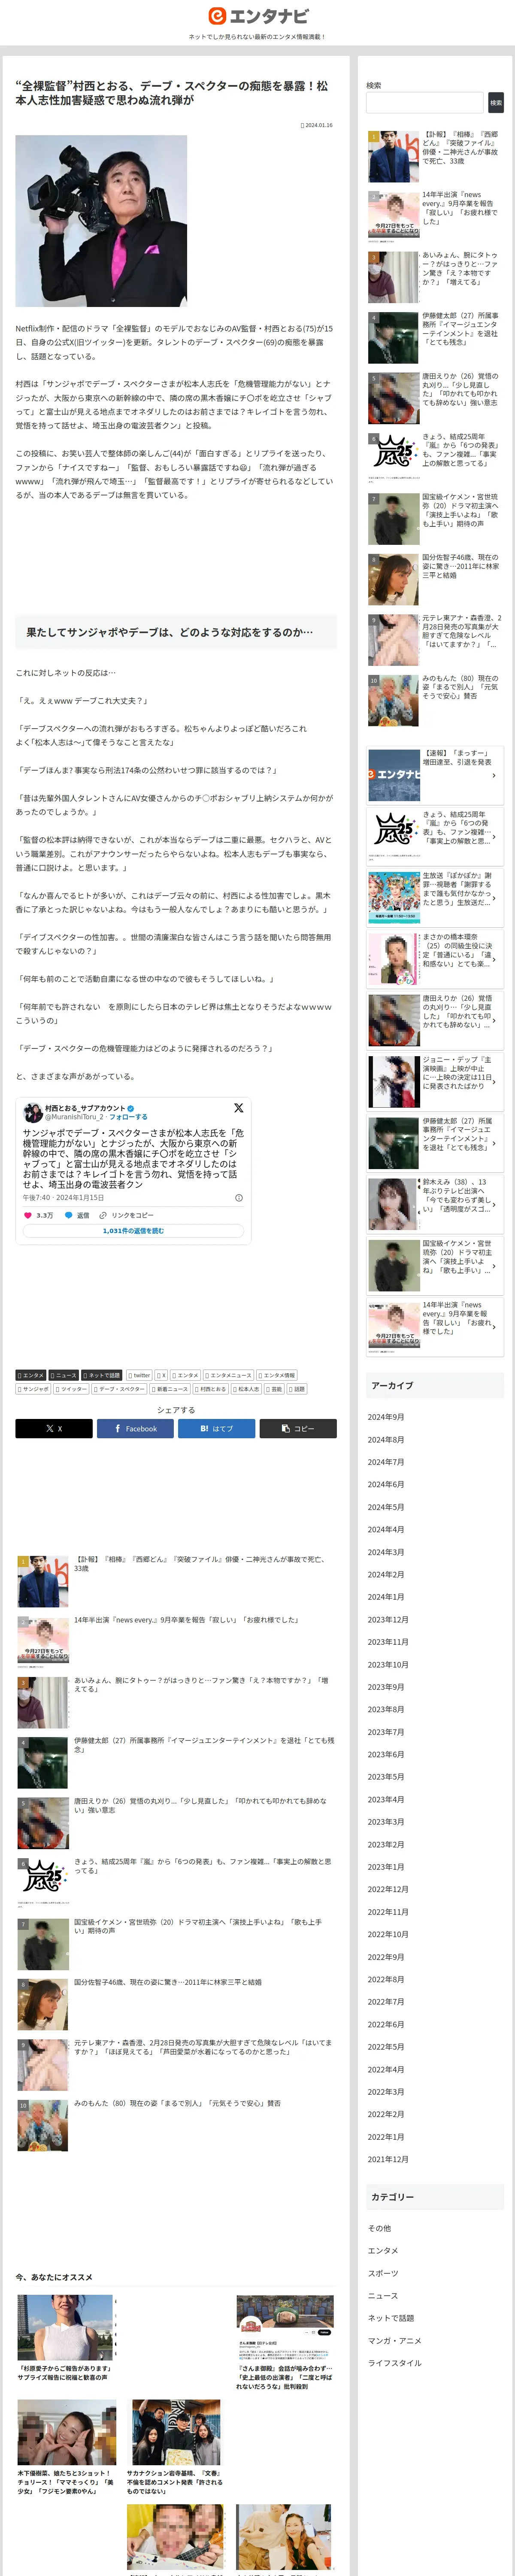Share the article on Facebook
Image resolution: width=515 pixels, height=2576 pixels.
point(135,1428)
